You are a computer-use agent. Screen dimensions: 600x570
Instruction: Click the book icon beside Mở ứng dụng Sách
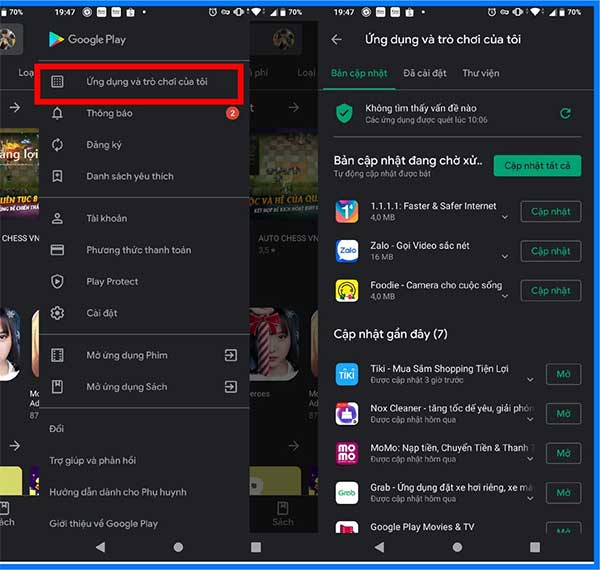[x=57, y=387]
